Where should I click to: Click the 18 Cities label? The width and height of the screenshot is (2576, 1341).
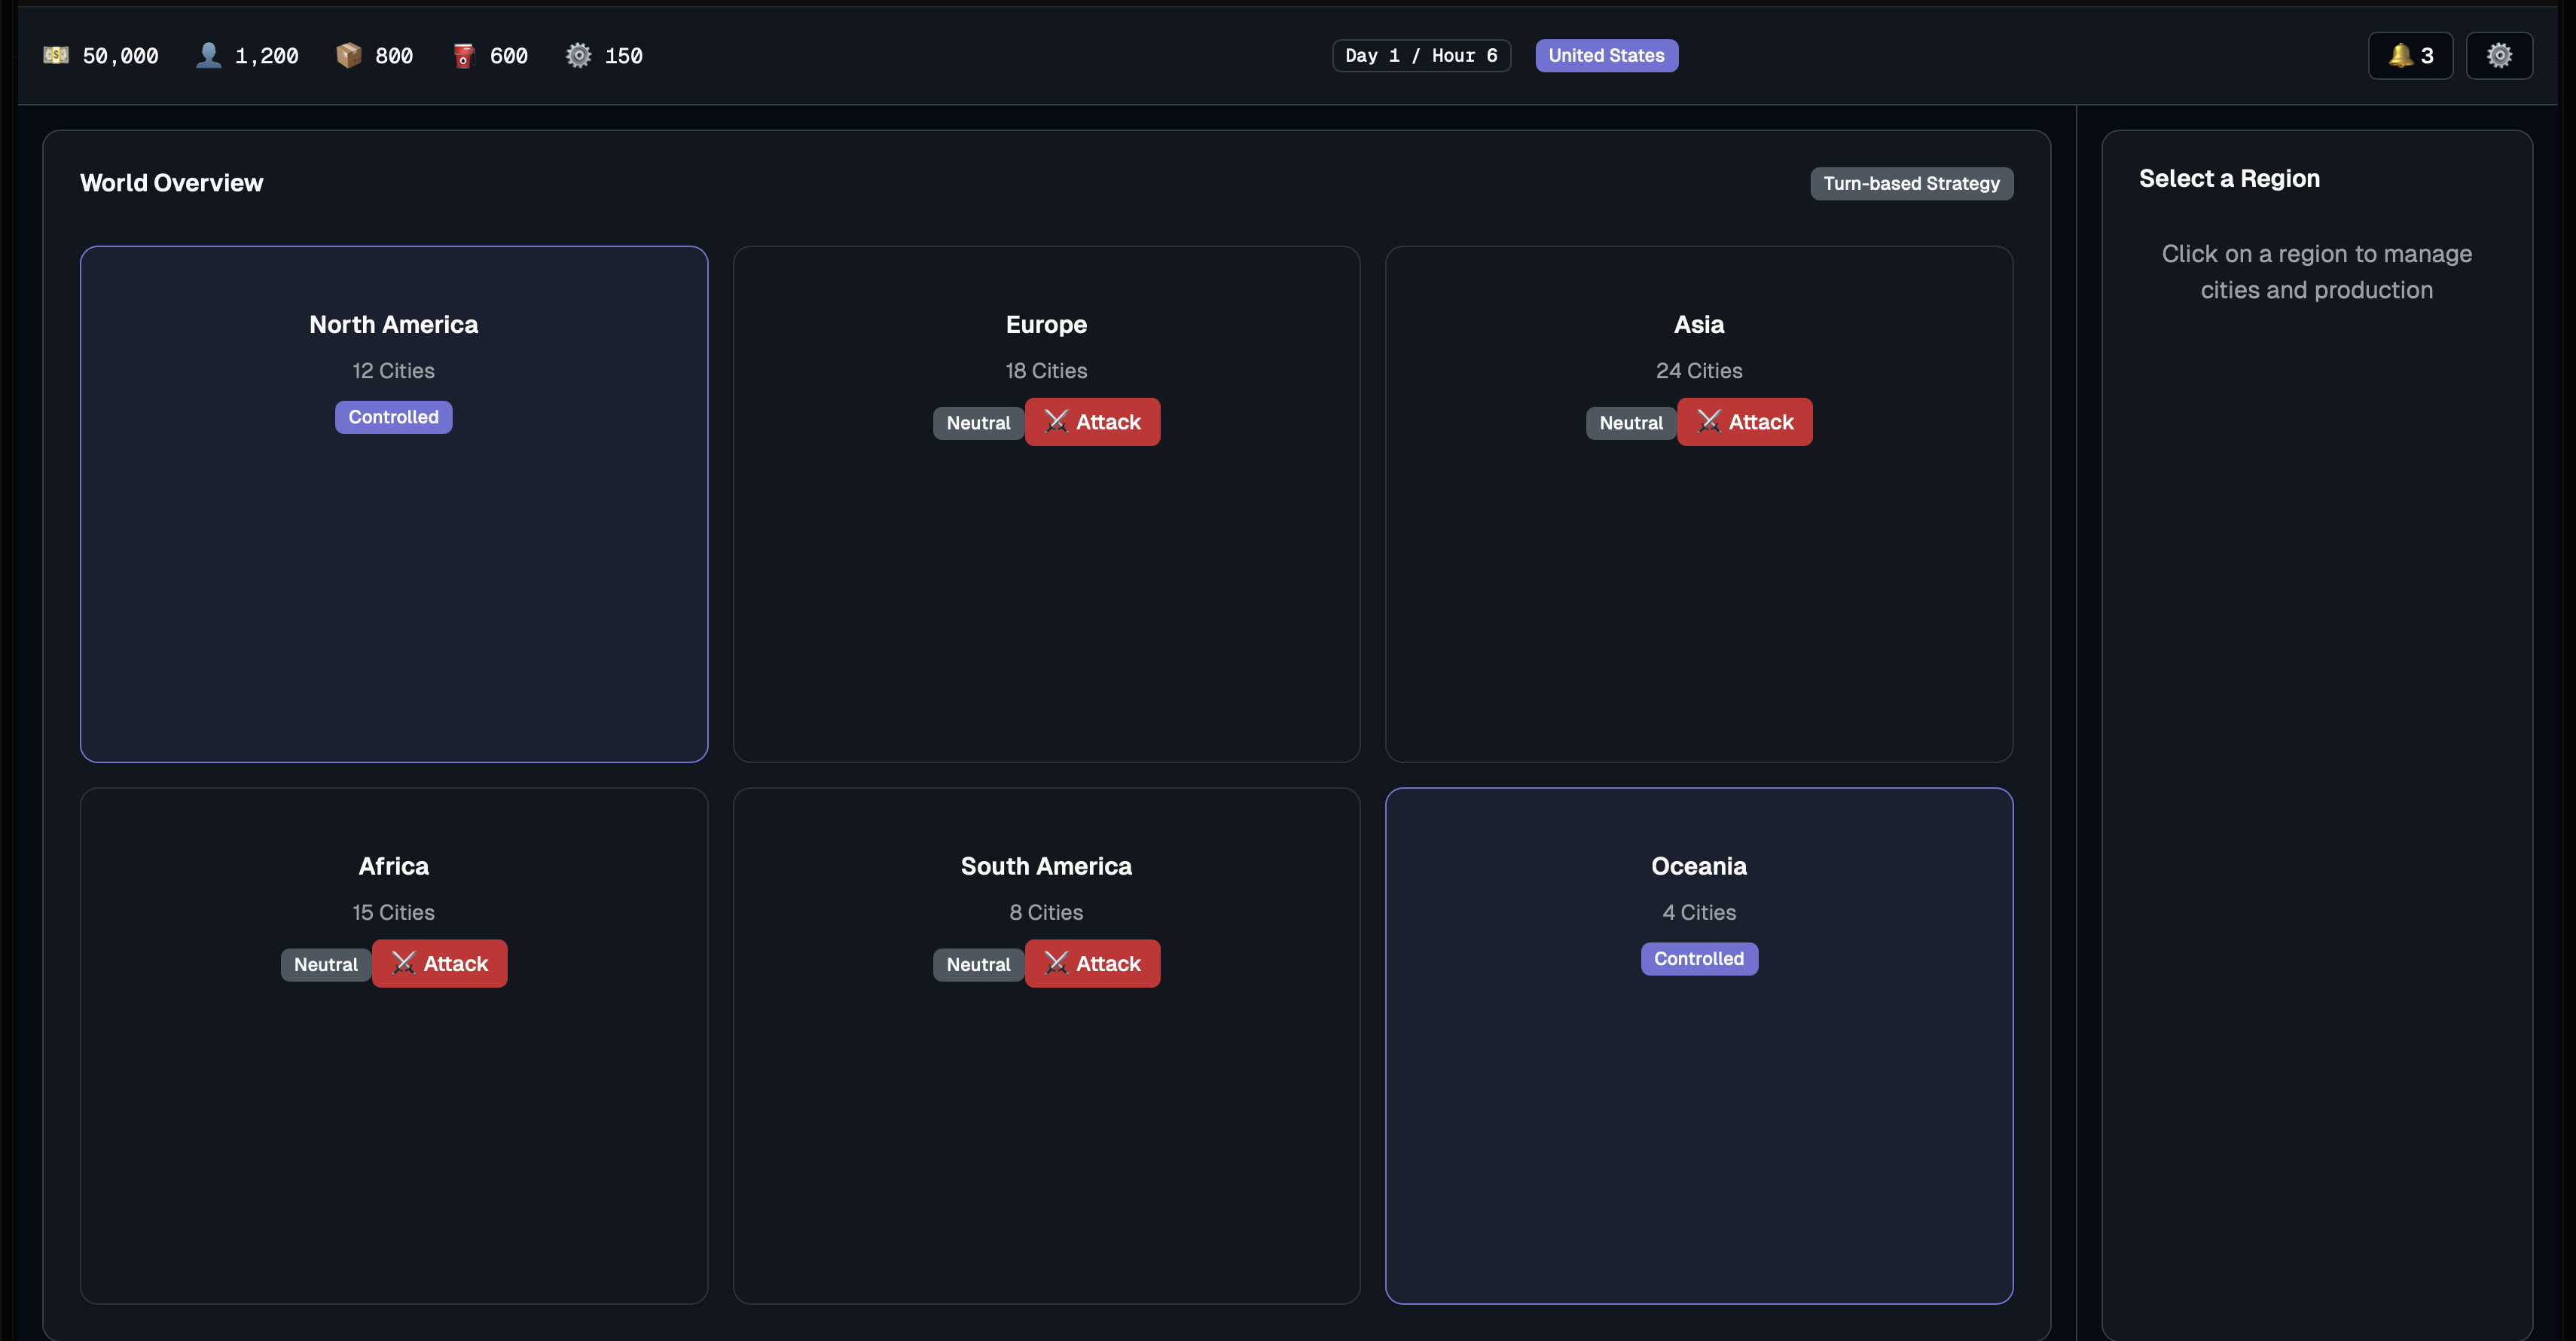coord(1046,370)
